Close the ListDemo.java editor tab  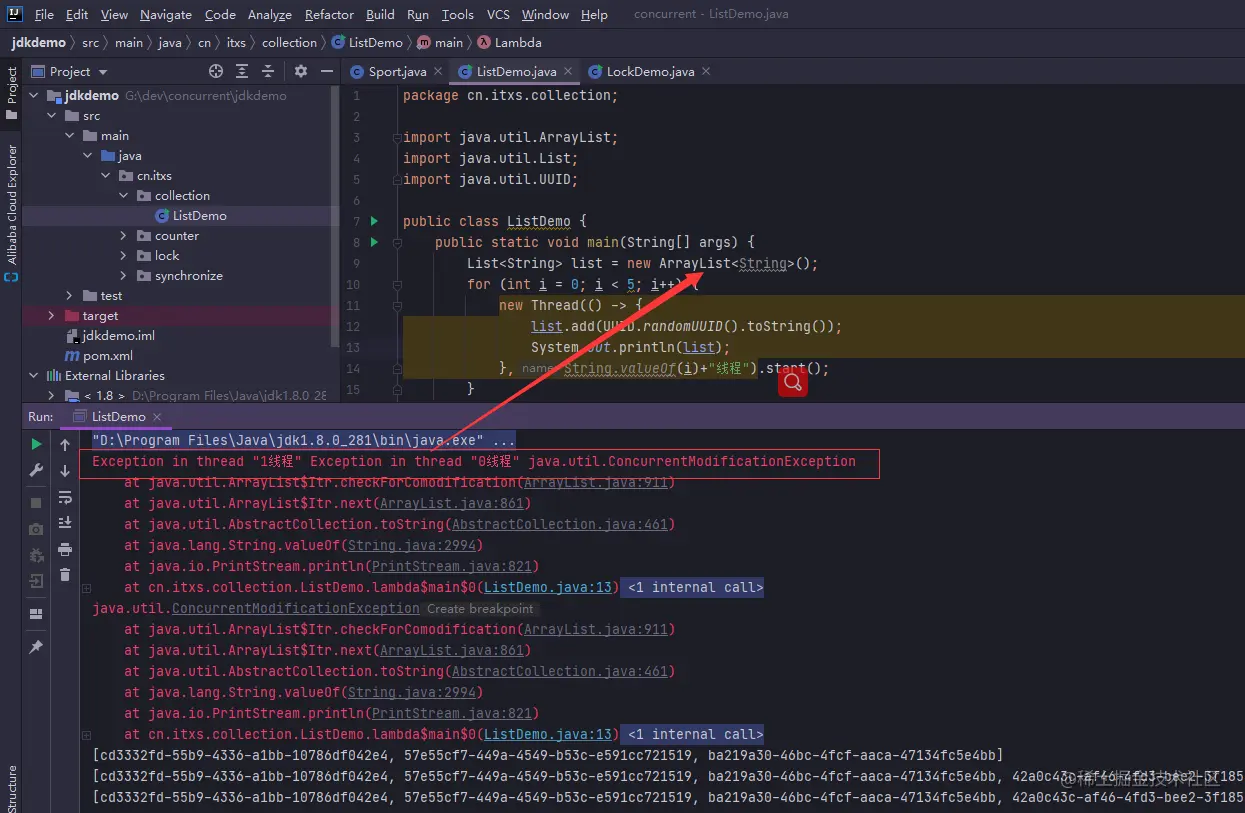pos(568,71)
